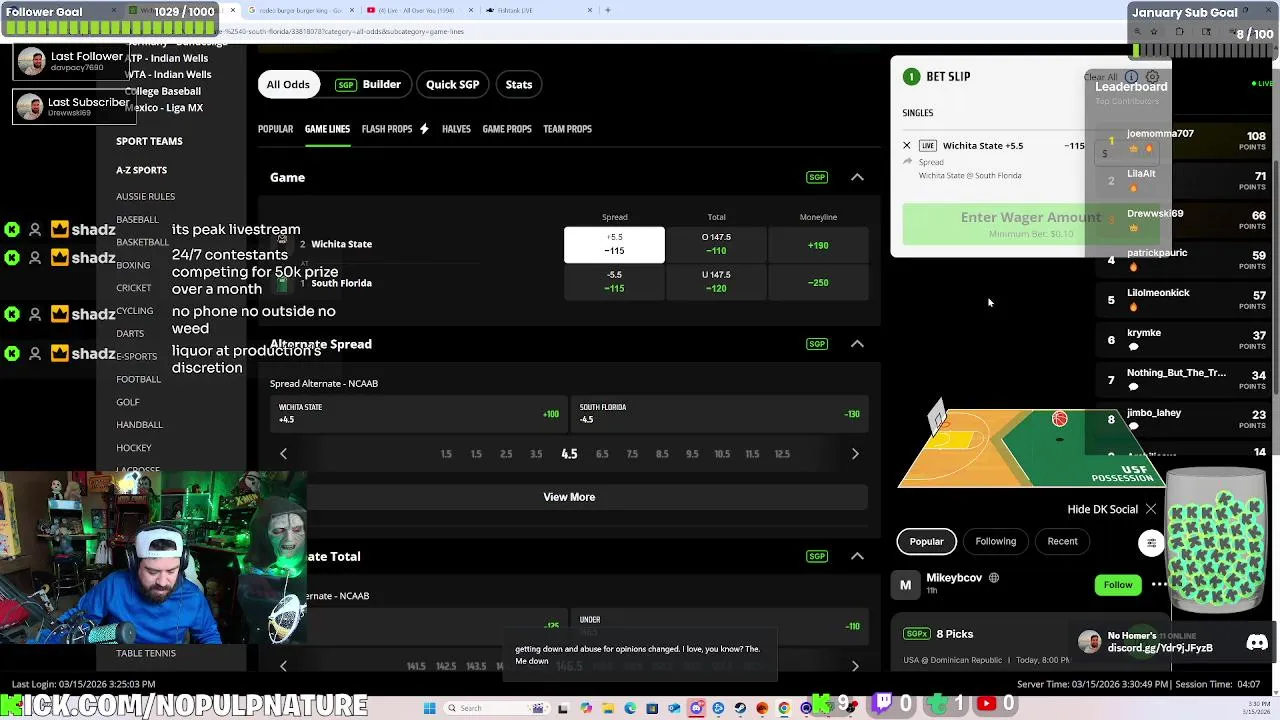Choose 6.5 on the spread slider

[602, 454]
